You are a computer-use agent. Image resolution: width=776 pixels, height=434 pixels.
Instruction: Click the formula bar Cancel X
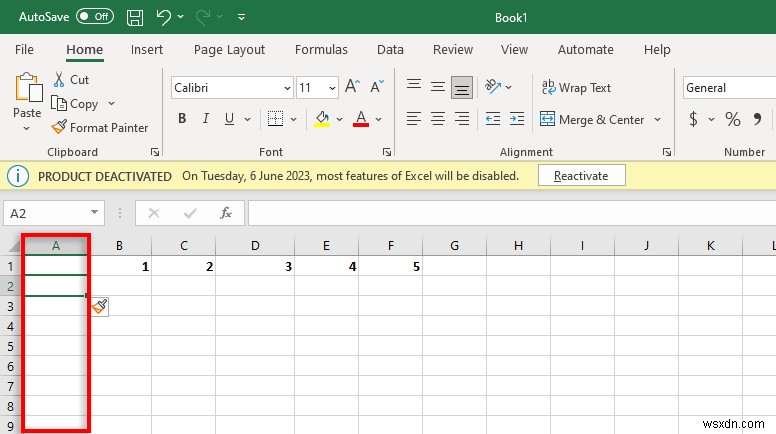tap(154, 213)
